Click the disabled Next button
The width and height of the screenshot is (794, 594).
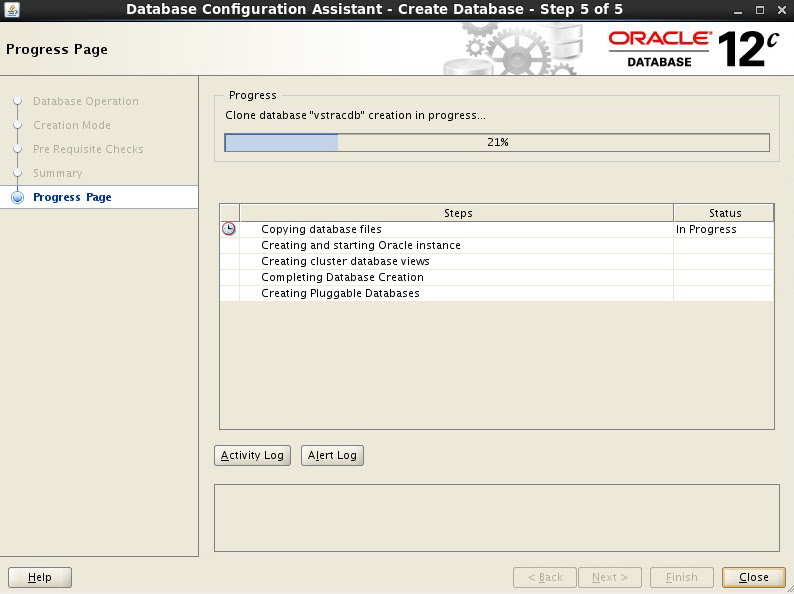coord(610,577)
